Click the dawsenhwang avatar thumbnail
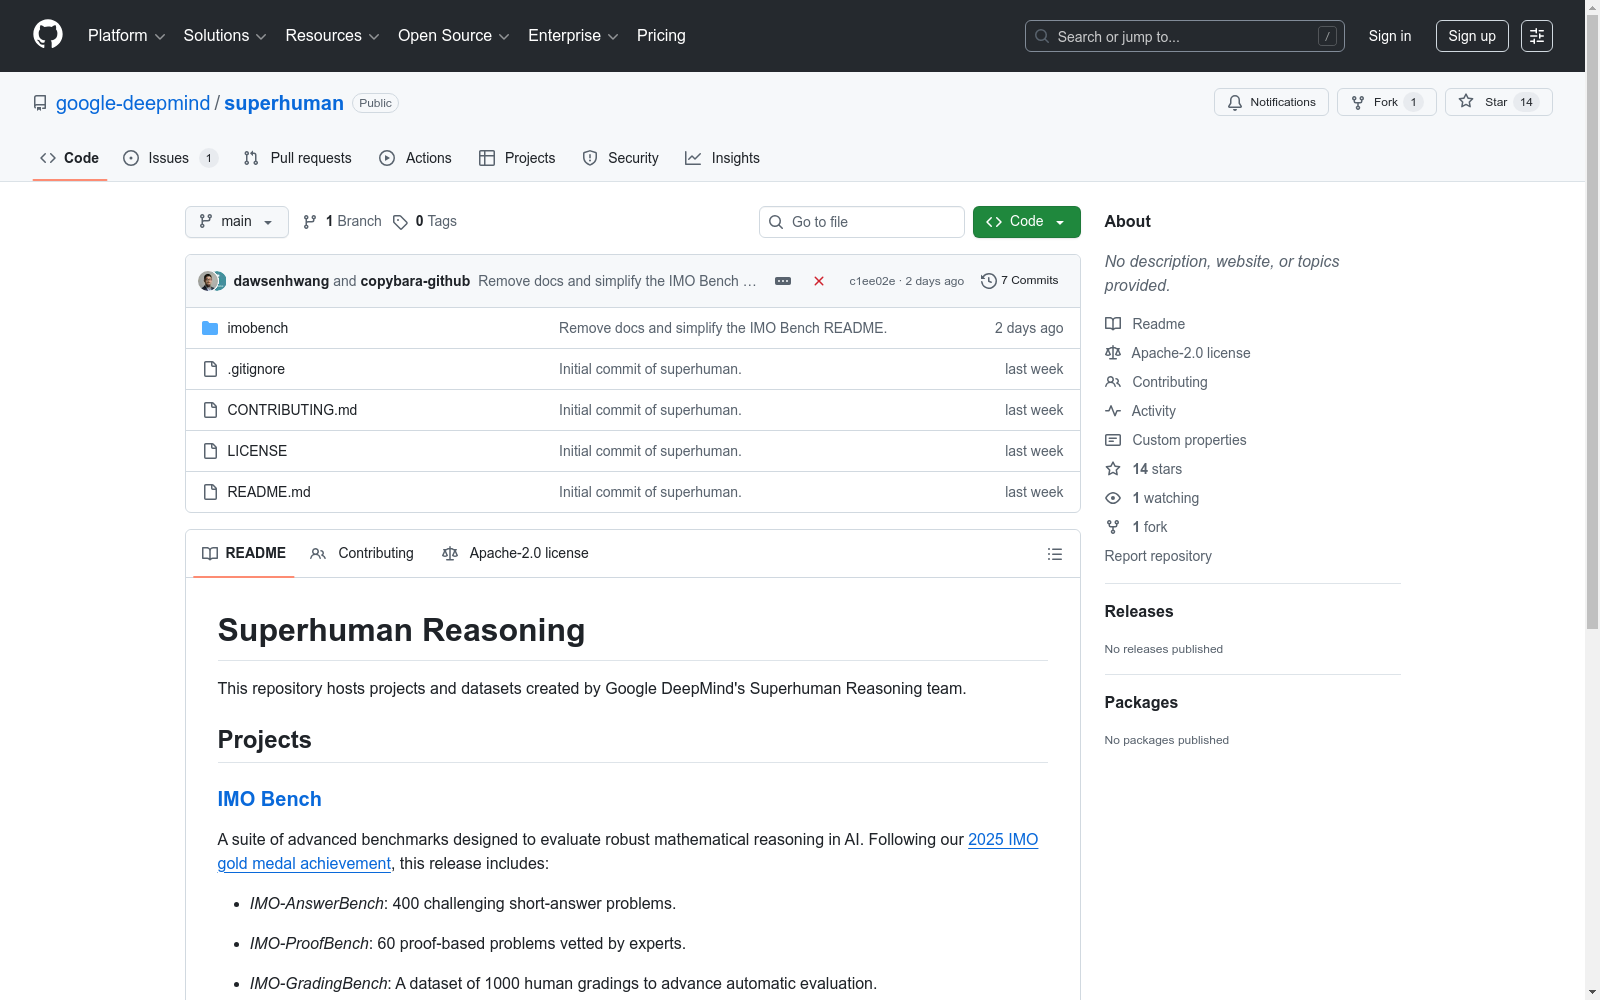The width and height of the screenshot is (1600, 1000). pos(207,281)
